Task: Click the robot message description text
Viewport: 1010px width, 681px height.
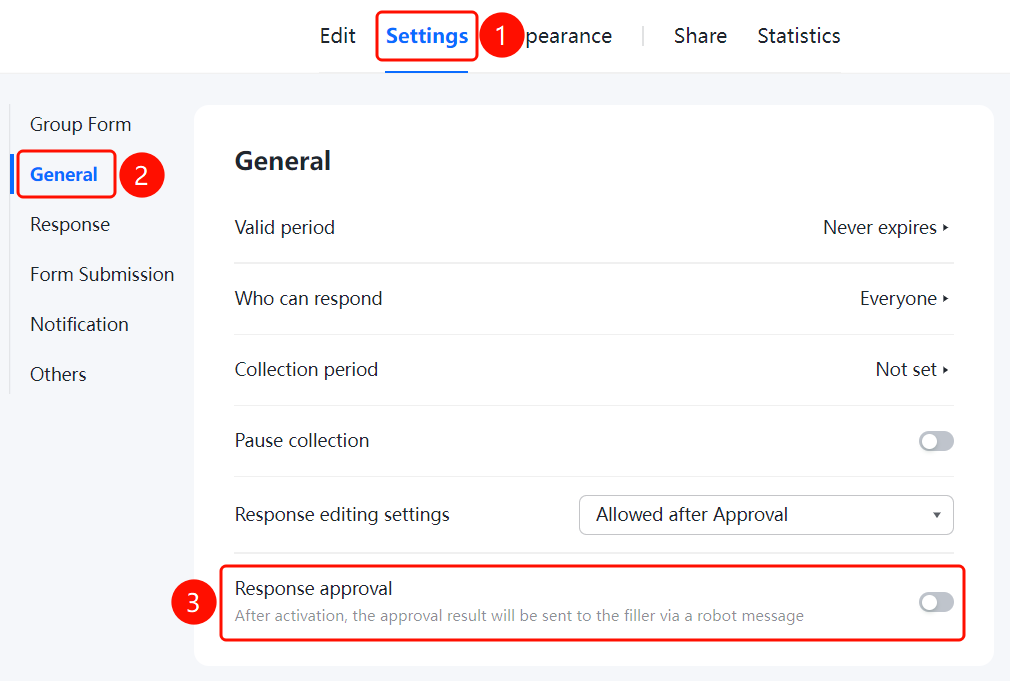Action: [519, 616]
